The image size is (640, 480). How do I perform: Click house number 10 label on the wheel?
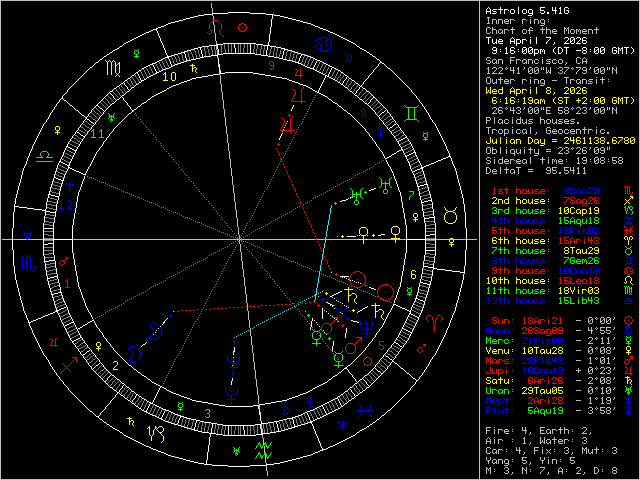[x=171, y=75]
